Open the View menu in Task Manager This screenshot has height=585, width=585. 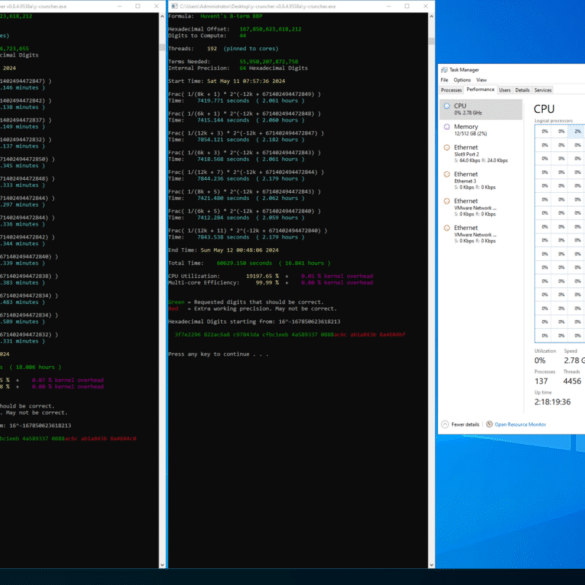tap(481, 80)
